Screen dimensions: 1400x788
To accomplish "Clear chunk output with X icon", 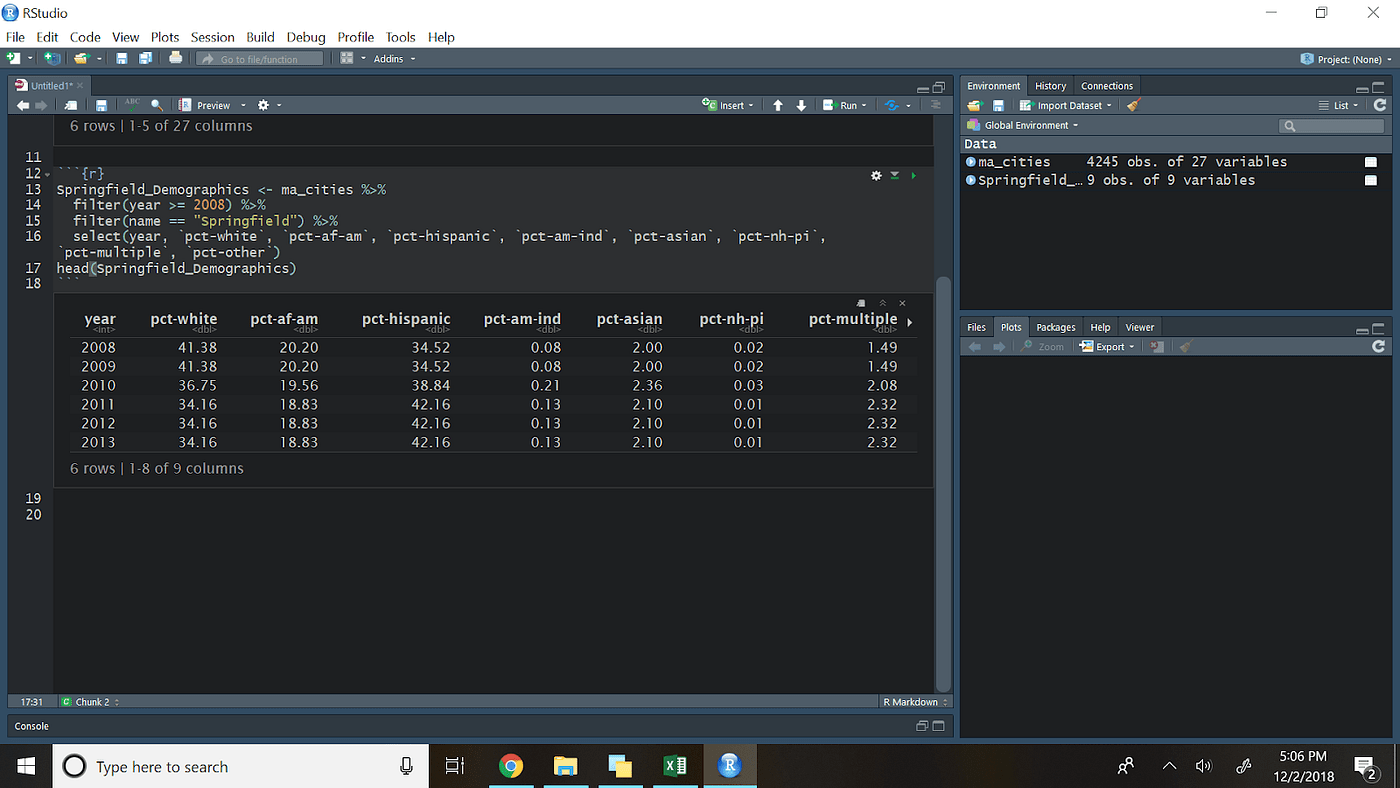I will pyautogui.click(x=902, y=303).
